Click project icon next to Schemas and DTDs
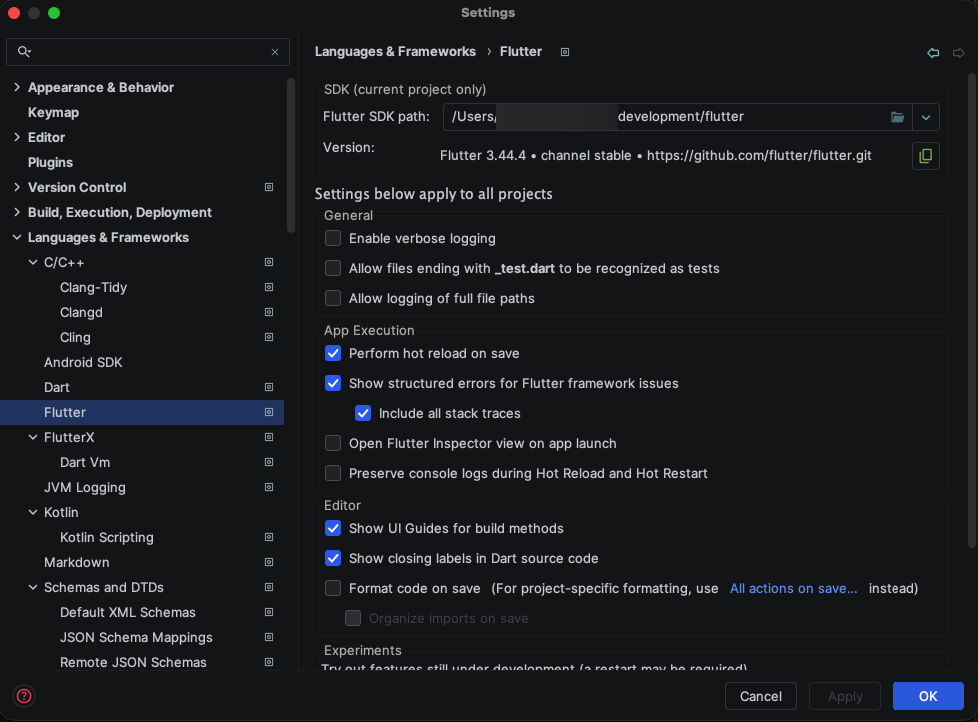The width and height of the screenshot is (978, 722). tap(269, 587)
